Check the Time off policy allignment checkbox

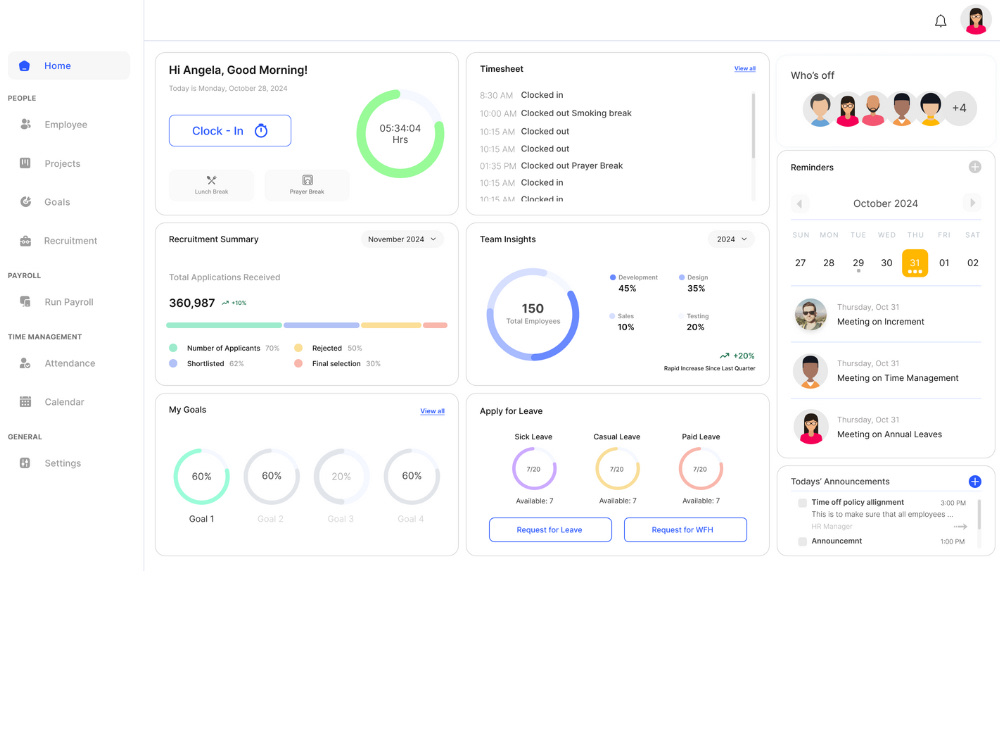pos(802,503)
